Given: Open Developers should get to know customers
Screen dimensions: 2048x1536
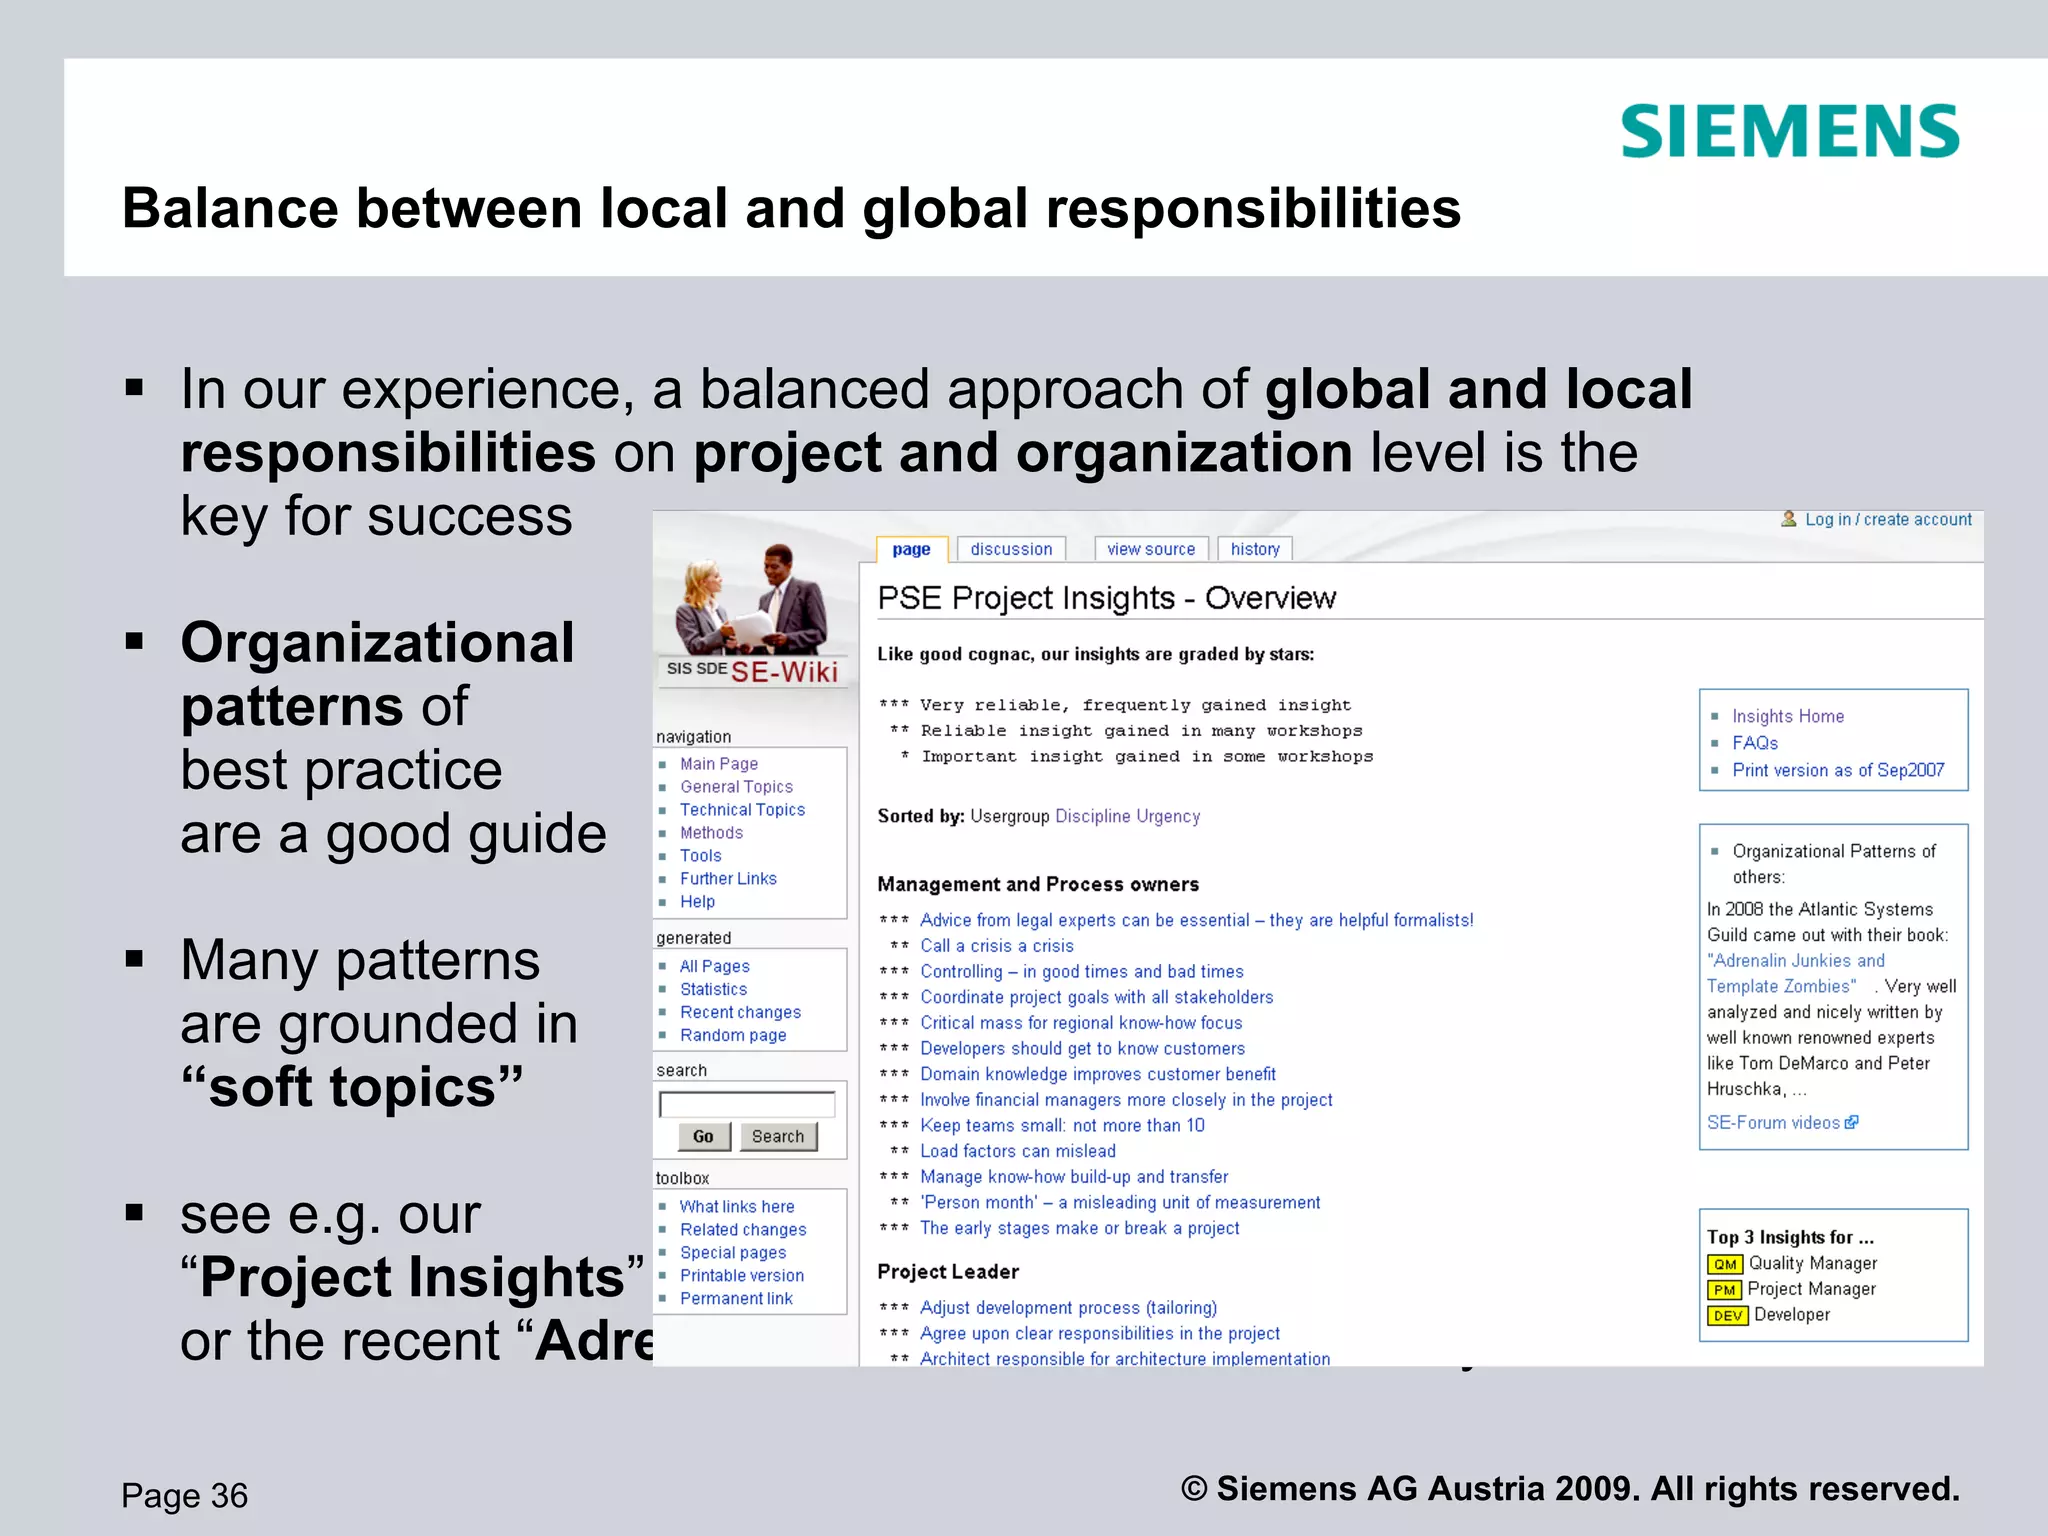Looking at the screenshot, I should tap(1083, 1049).
